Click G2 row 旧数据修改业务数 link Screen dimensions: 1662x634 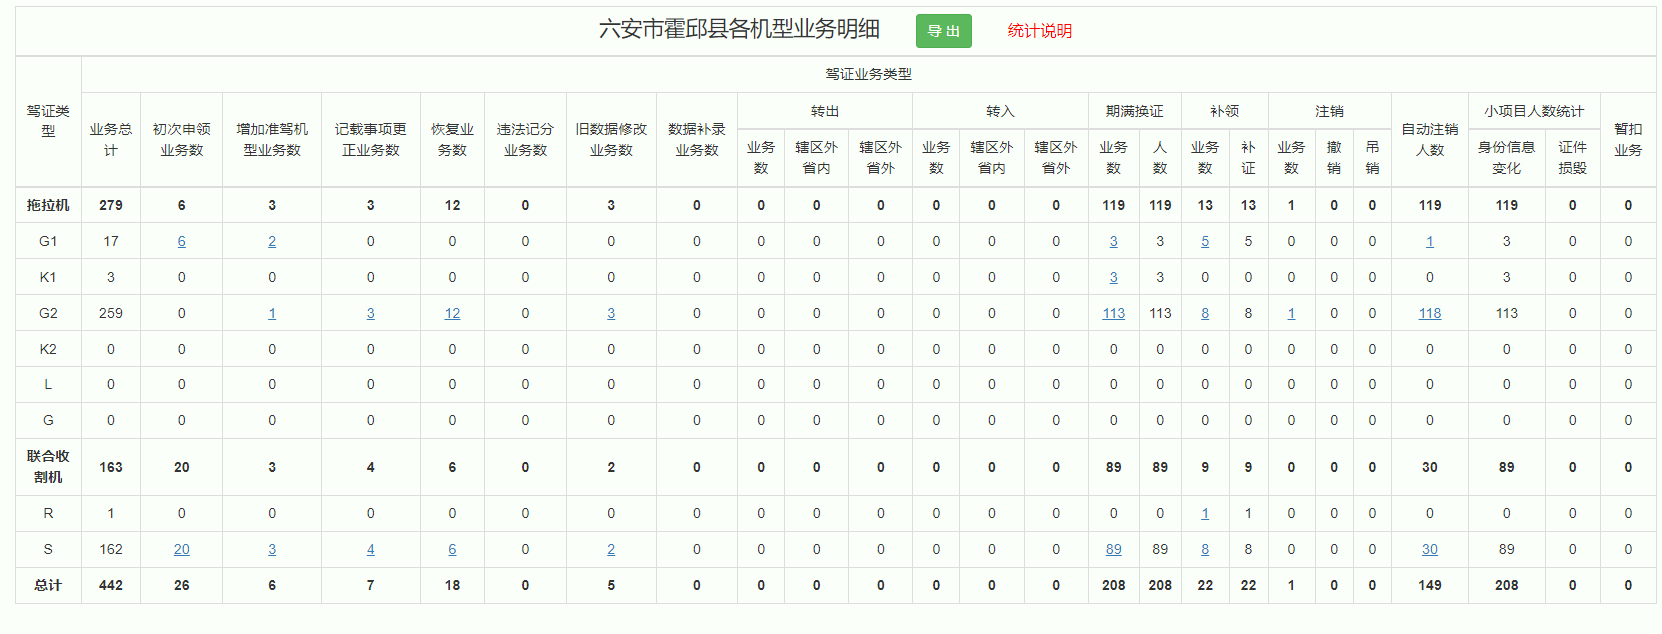(x=611, y=313)
